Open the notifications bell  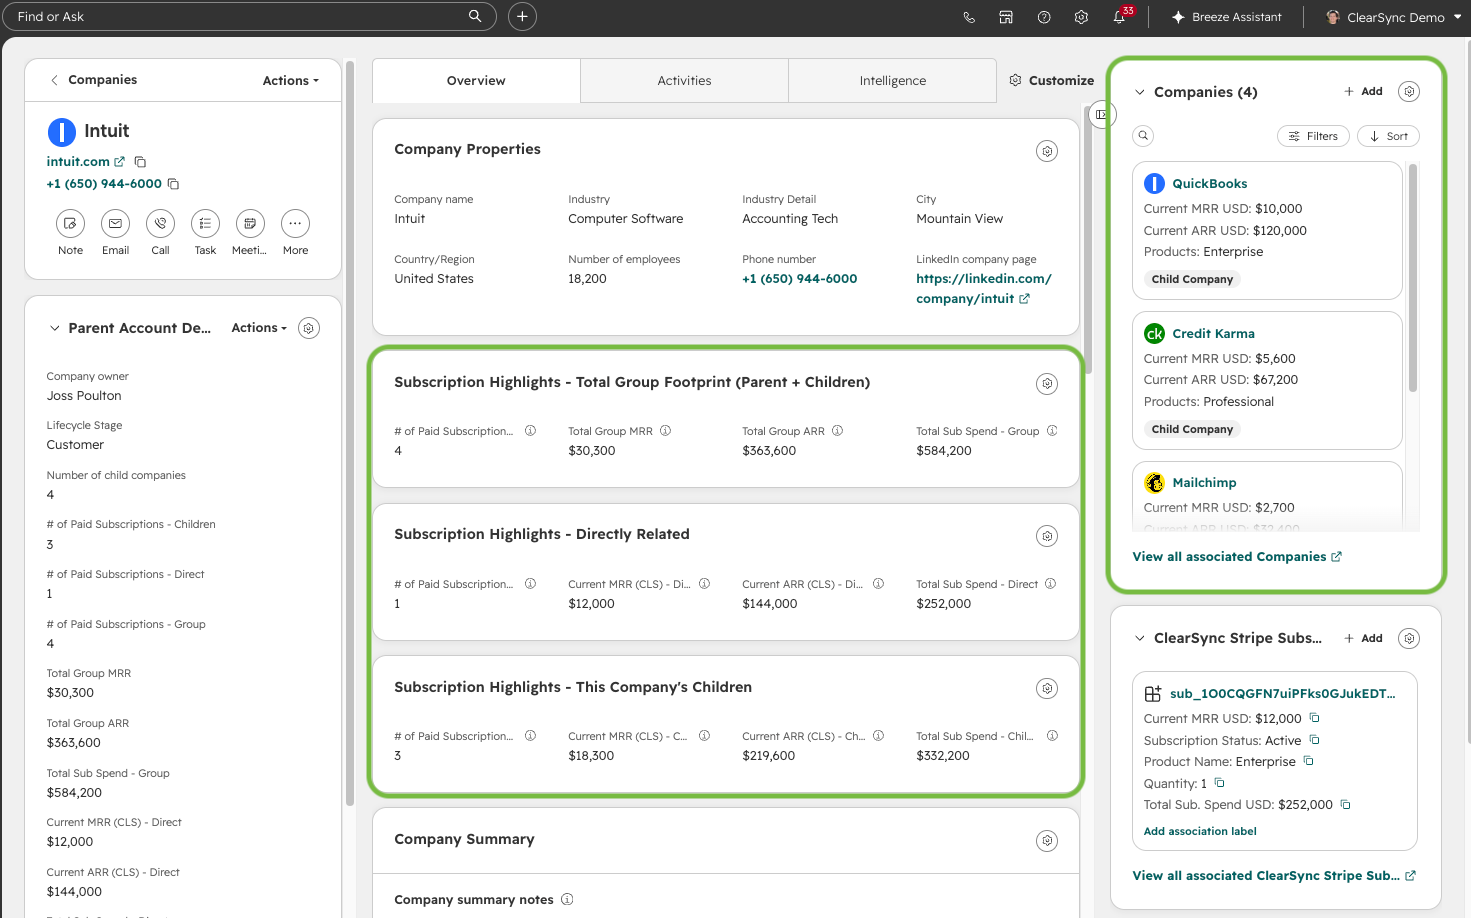click(1120, 17)
